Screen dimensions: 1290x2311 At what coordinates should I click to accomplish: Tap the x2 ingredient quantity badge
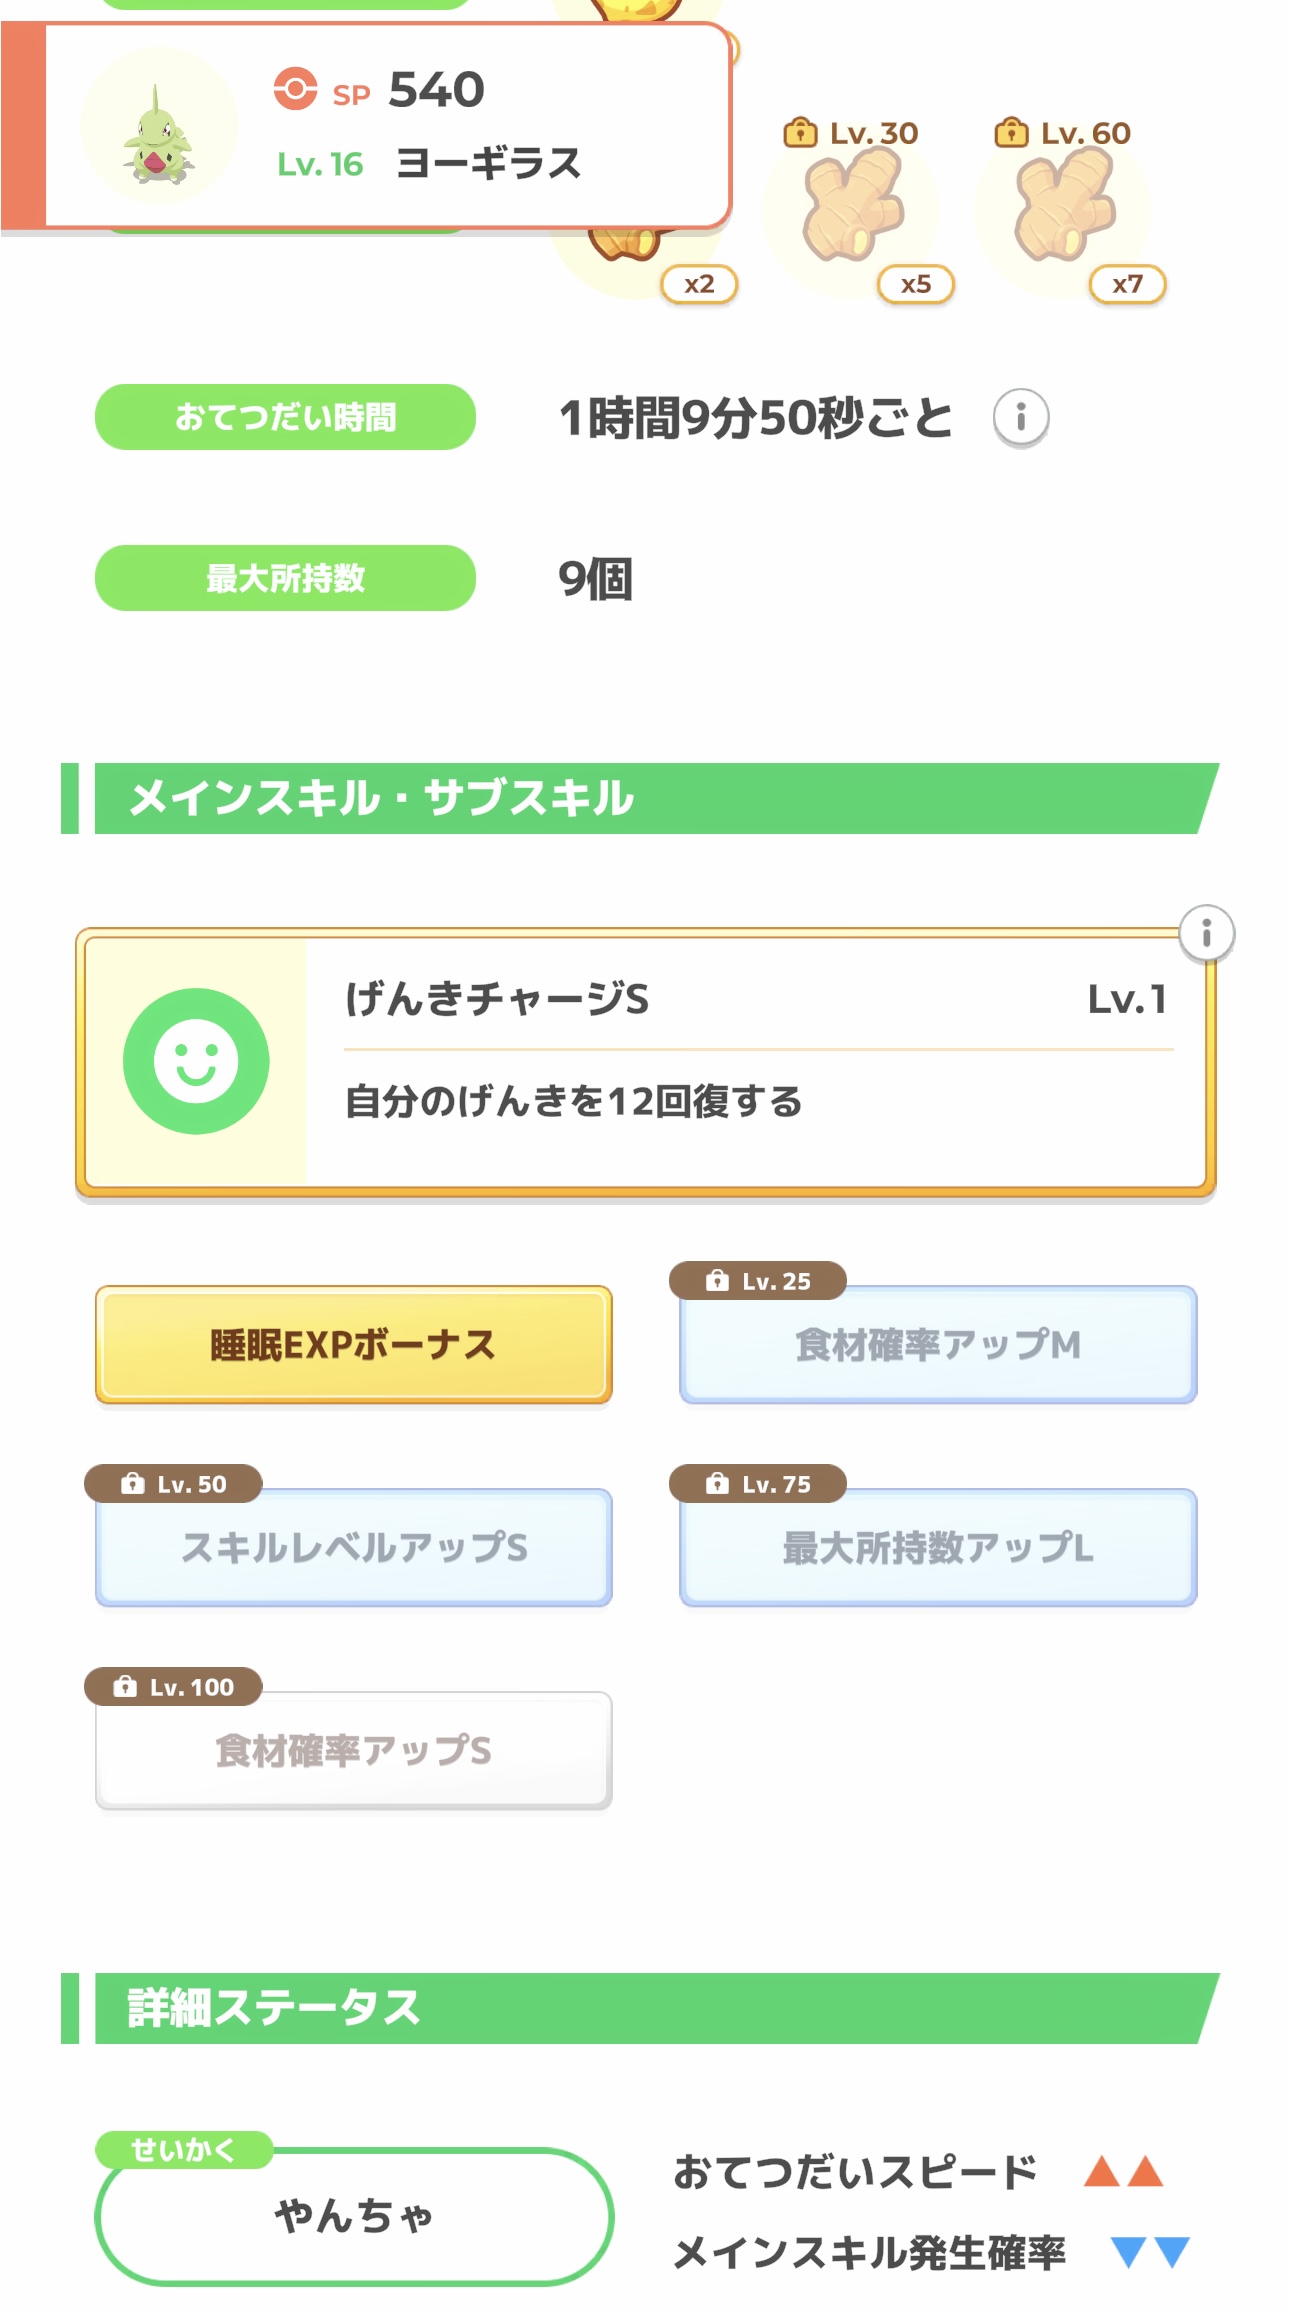tap(699, 284)
